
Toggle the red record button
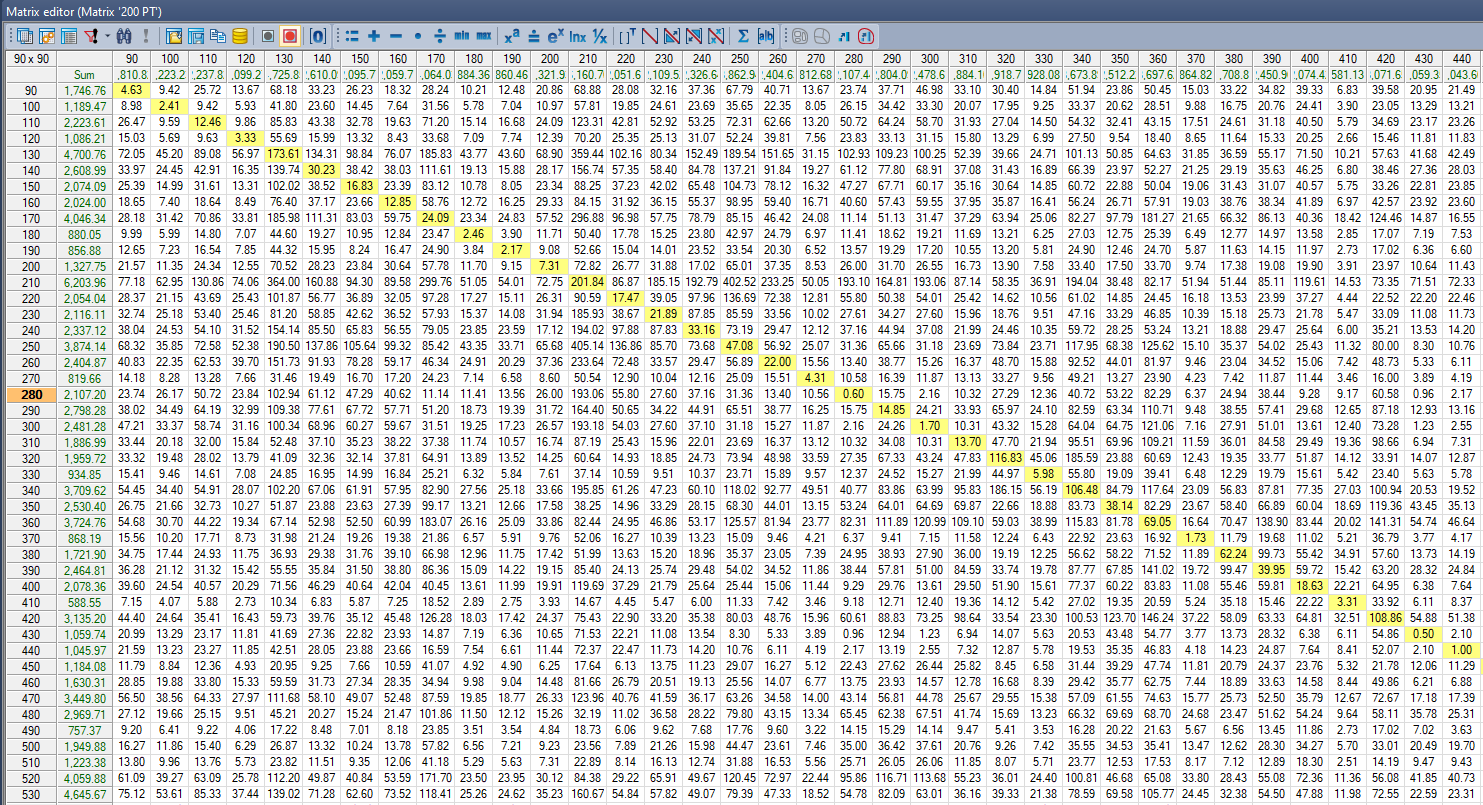pyautogui.click(x=290, y=36)
